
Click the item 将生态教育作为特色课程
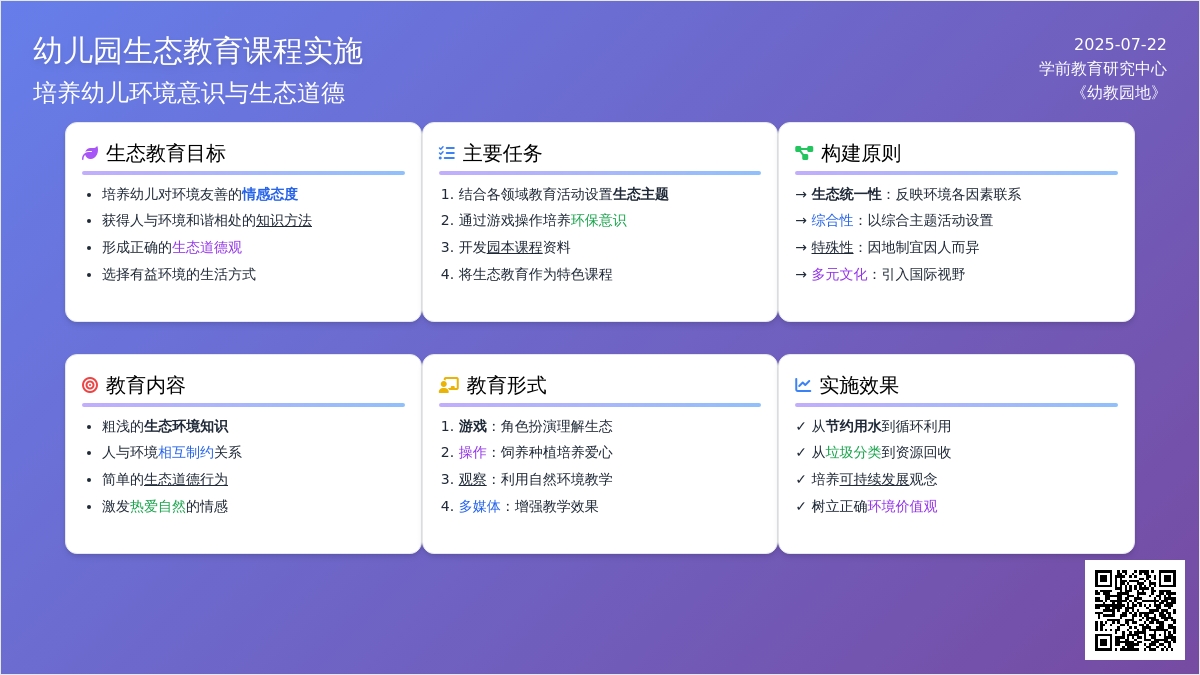(x=536, y=274)
